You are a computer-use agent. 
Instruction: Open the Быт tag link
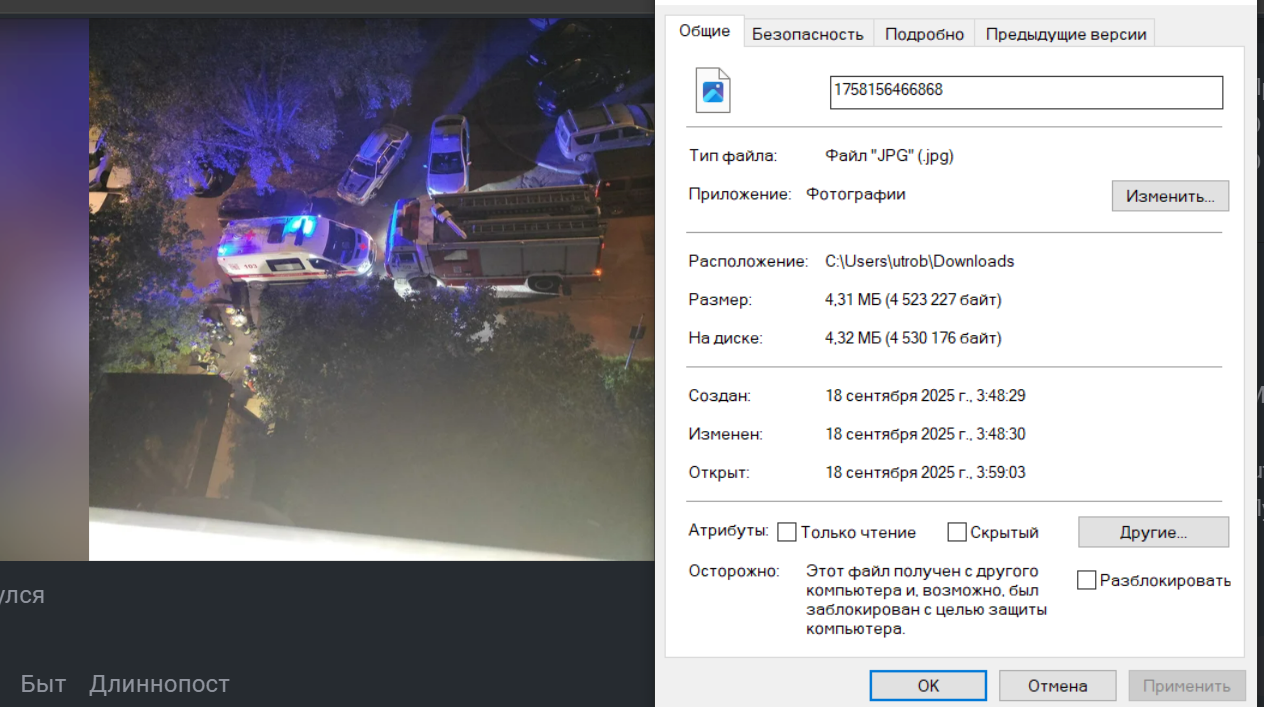coord(43,684)
